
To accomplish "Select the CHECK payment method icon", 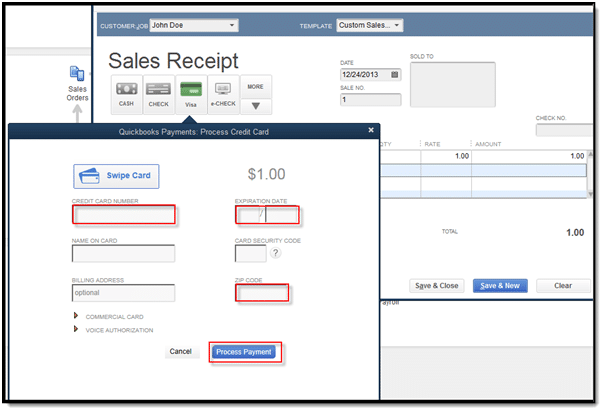I will (x=158, y=94).
